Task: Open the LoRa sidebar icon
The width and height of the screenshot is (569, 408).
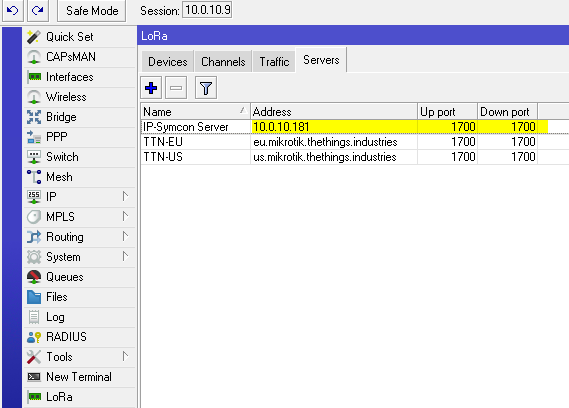Action: [34, 397]
